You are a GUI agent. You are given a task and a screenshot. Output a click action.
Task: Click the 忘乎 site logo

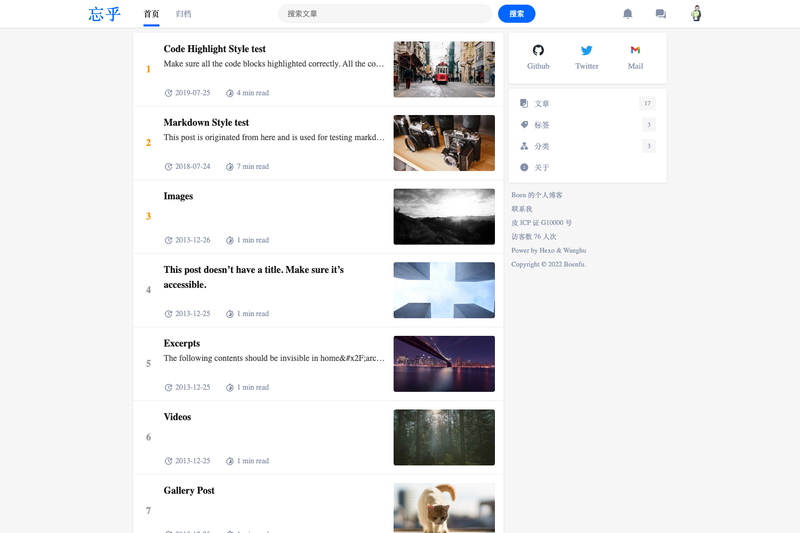[105, 14]
